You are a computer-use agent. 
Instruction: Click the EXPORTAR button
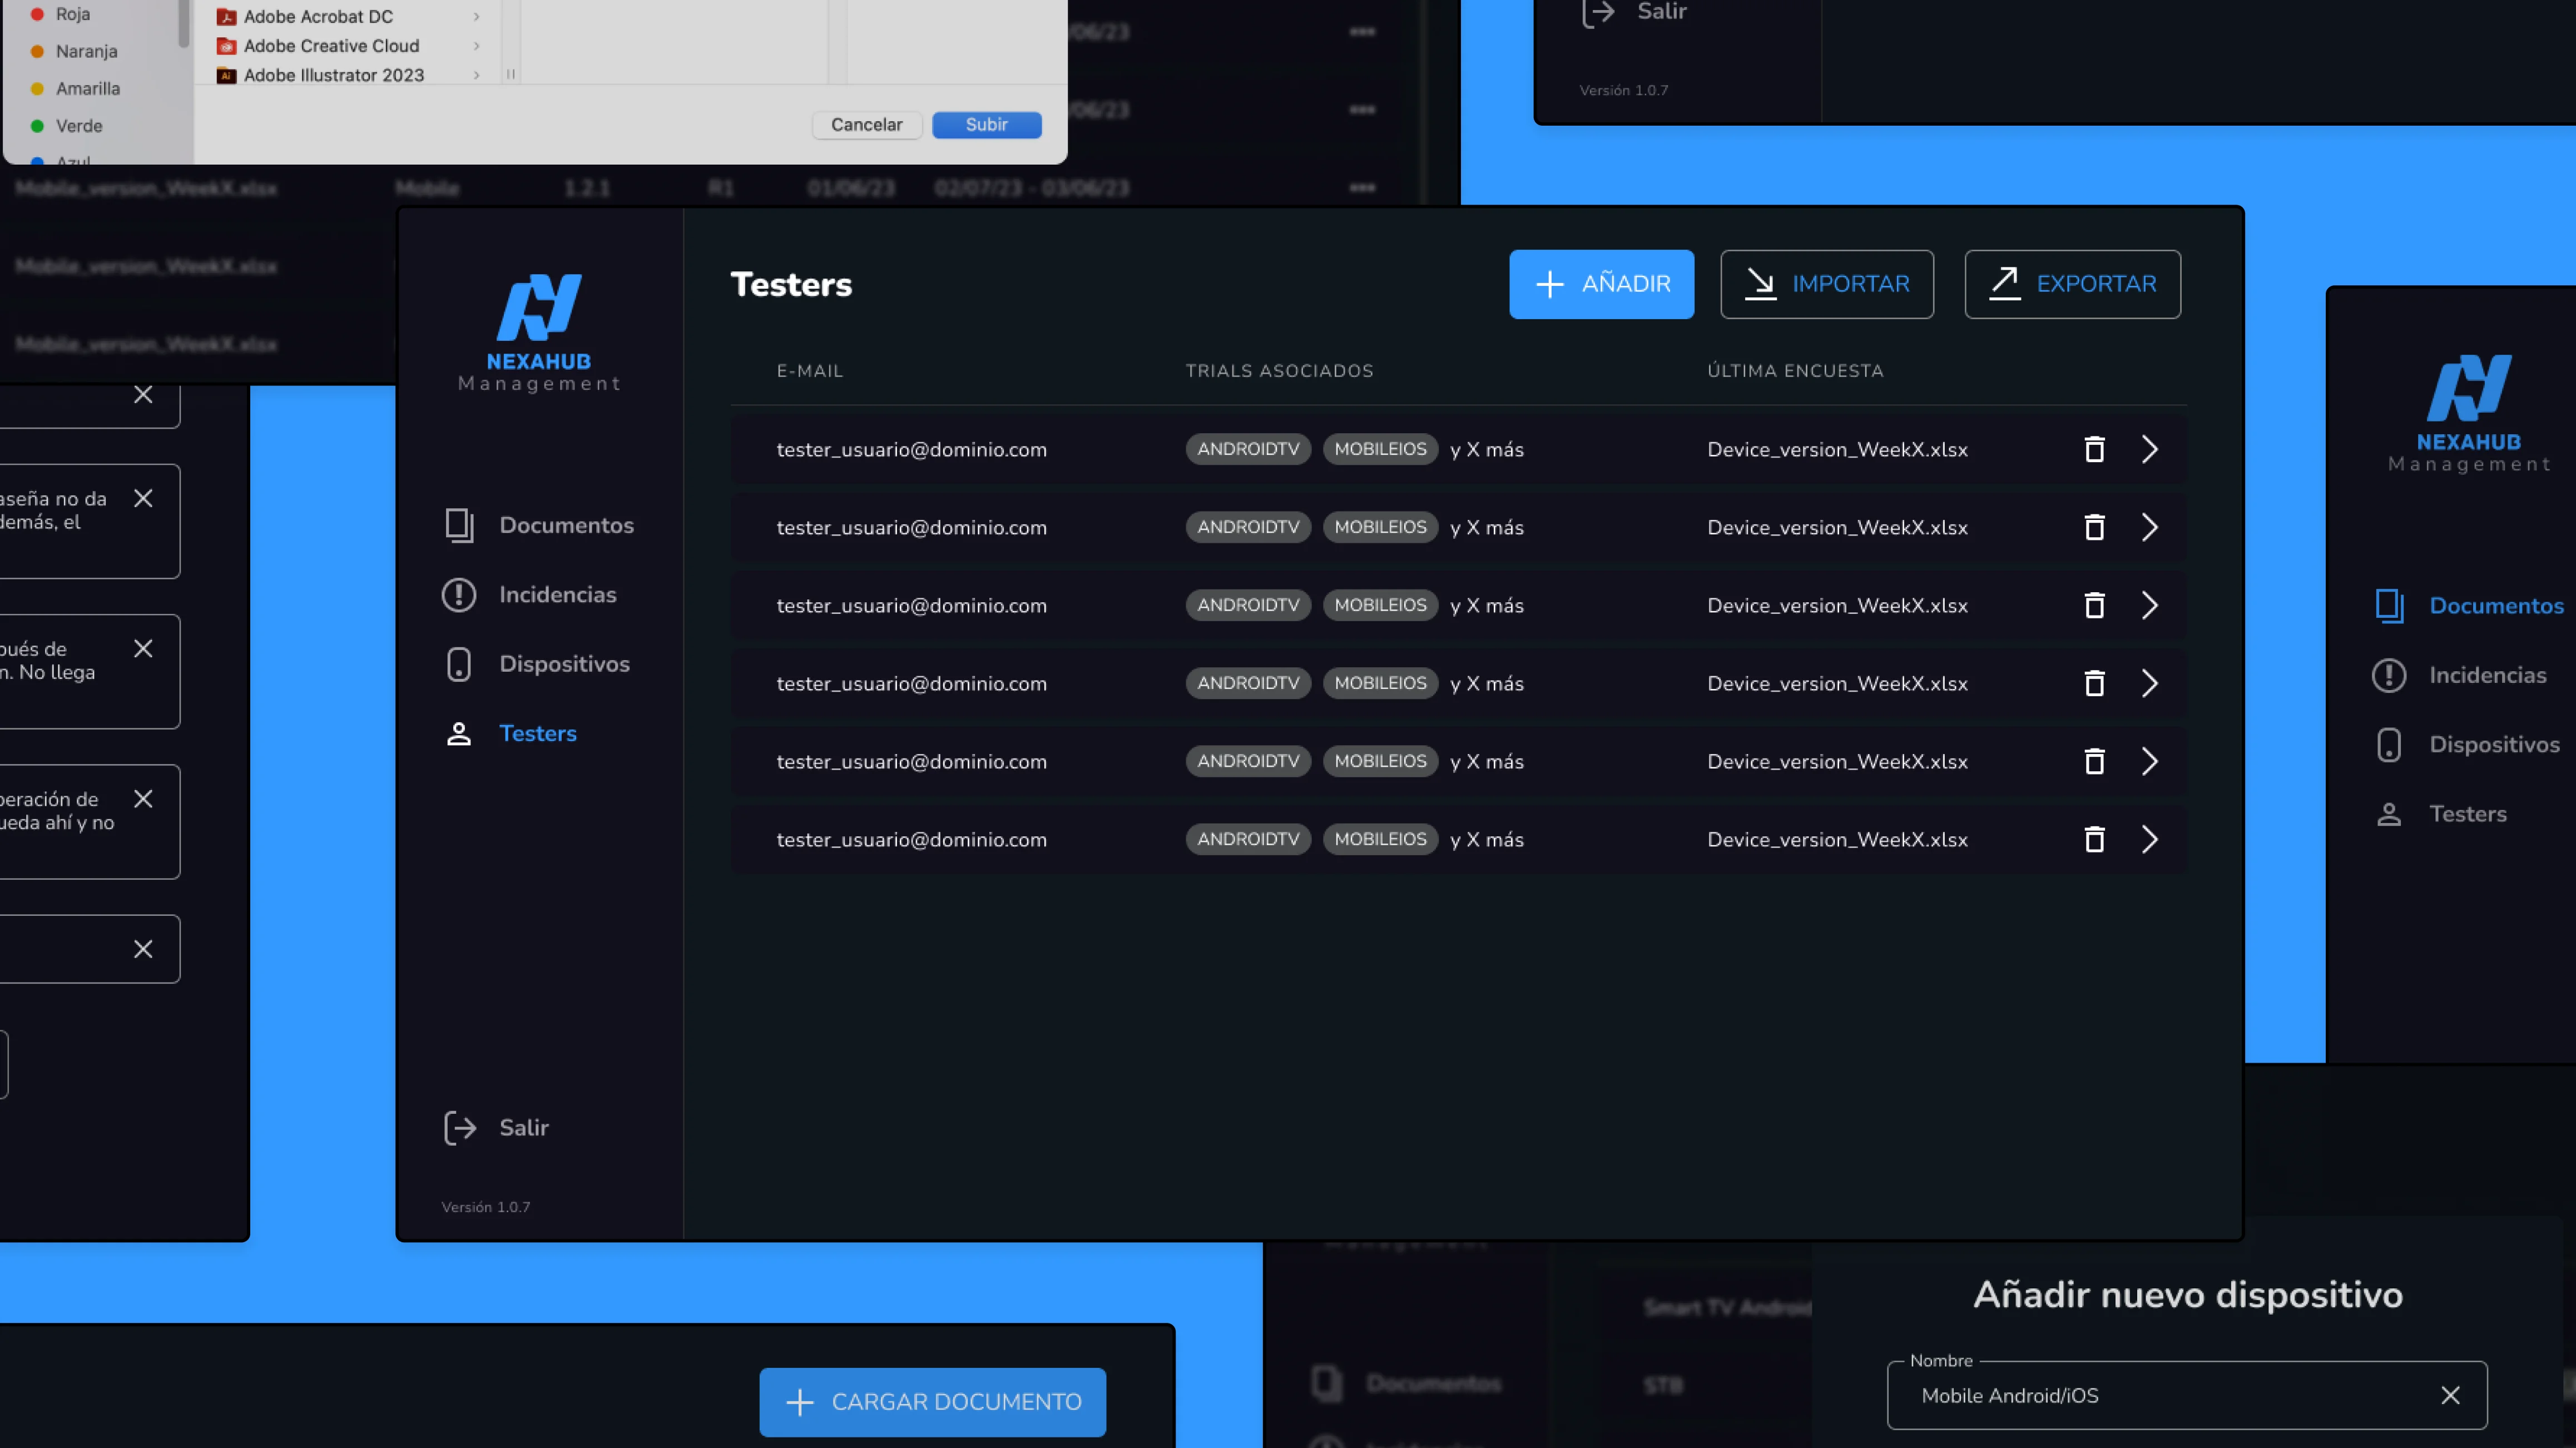click(x=2072, y=284)
